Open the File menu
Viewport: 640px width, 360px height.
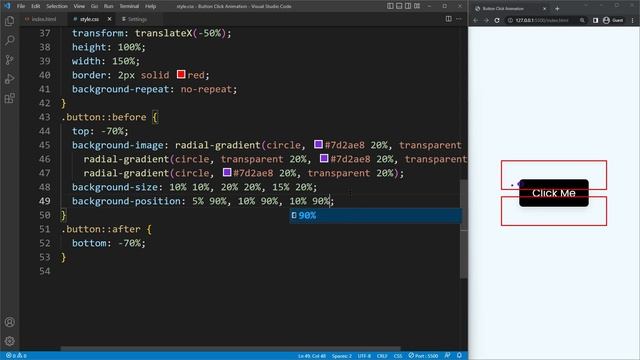21,6
